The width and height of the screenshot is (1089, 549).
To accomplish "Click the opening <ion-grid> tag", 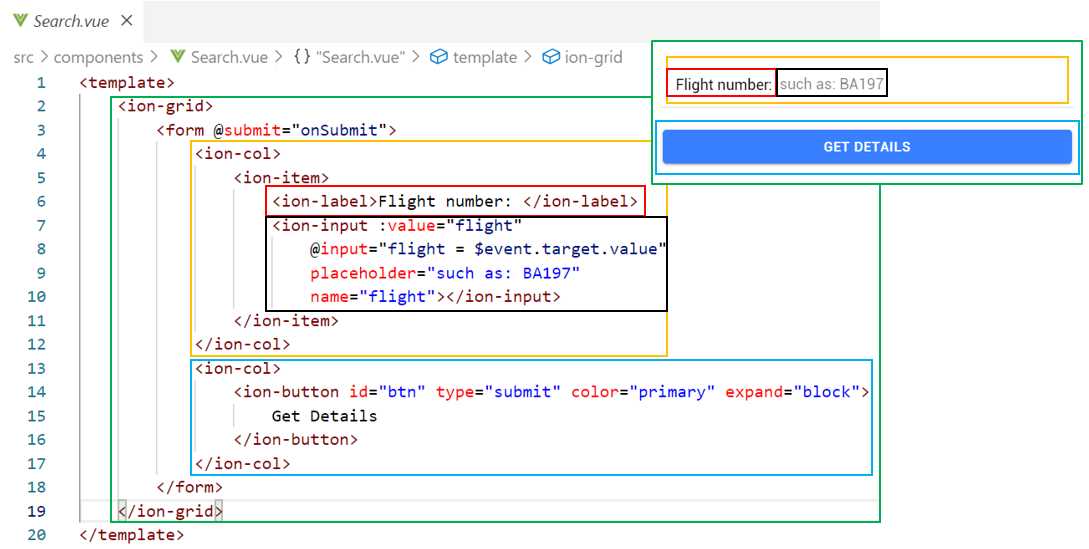I will (165, 106).
